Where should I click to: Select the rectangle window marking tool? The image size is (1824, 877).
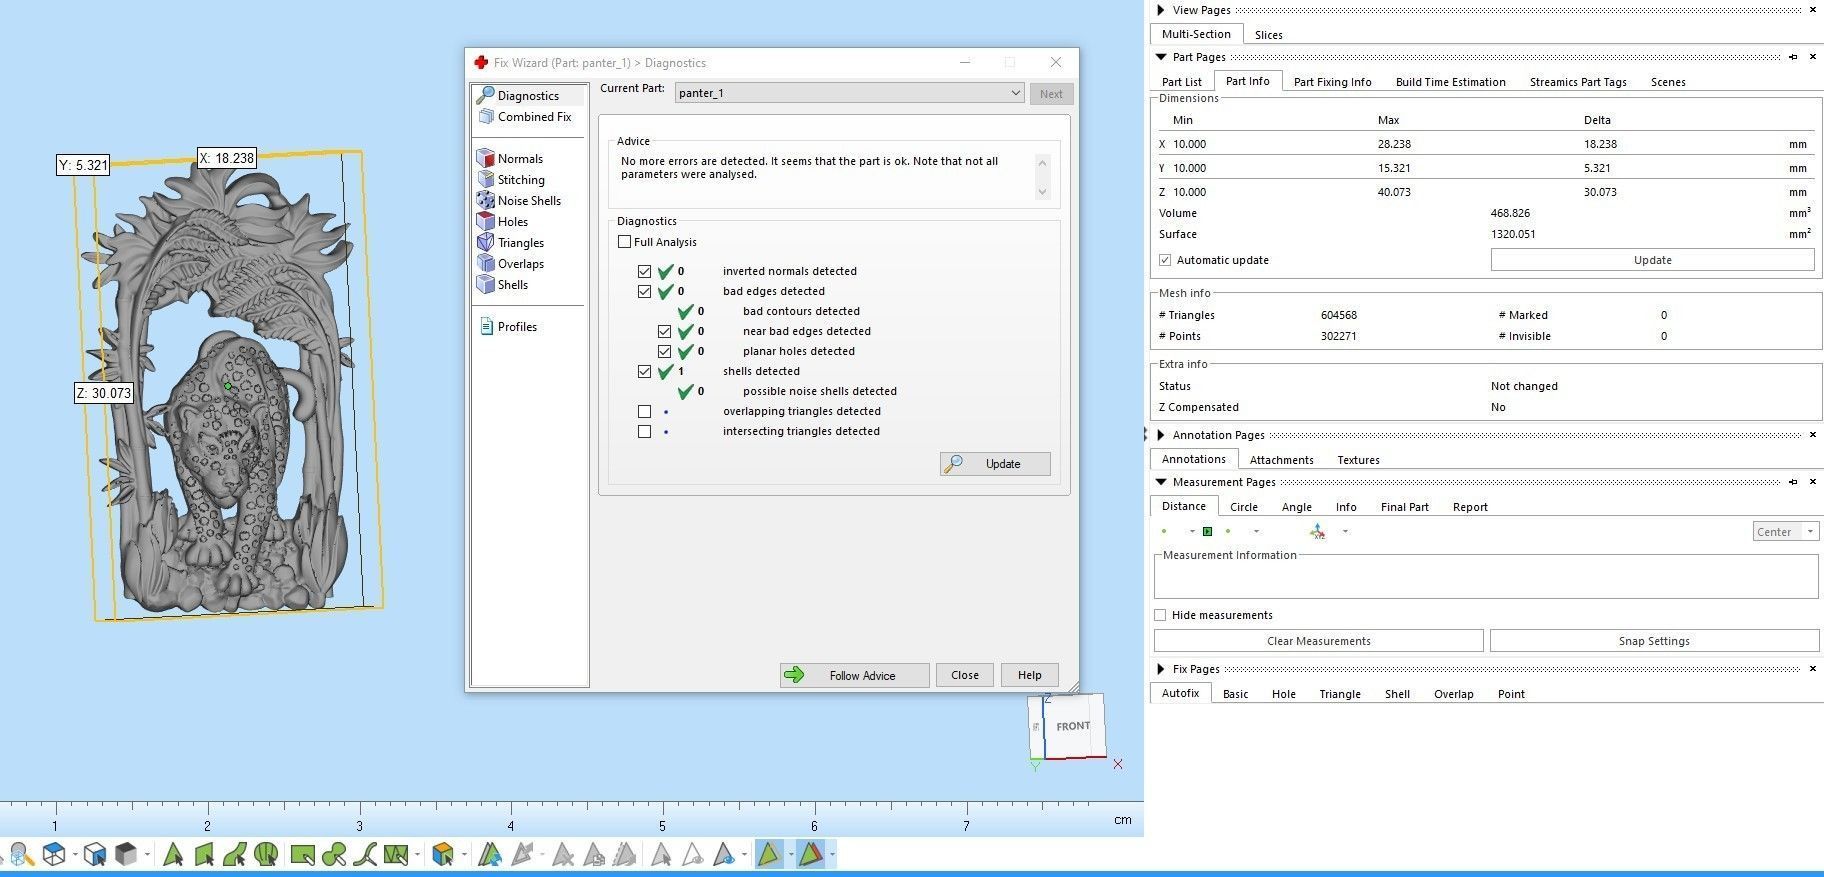pos(302,854)
